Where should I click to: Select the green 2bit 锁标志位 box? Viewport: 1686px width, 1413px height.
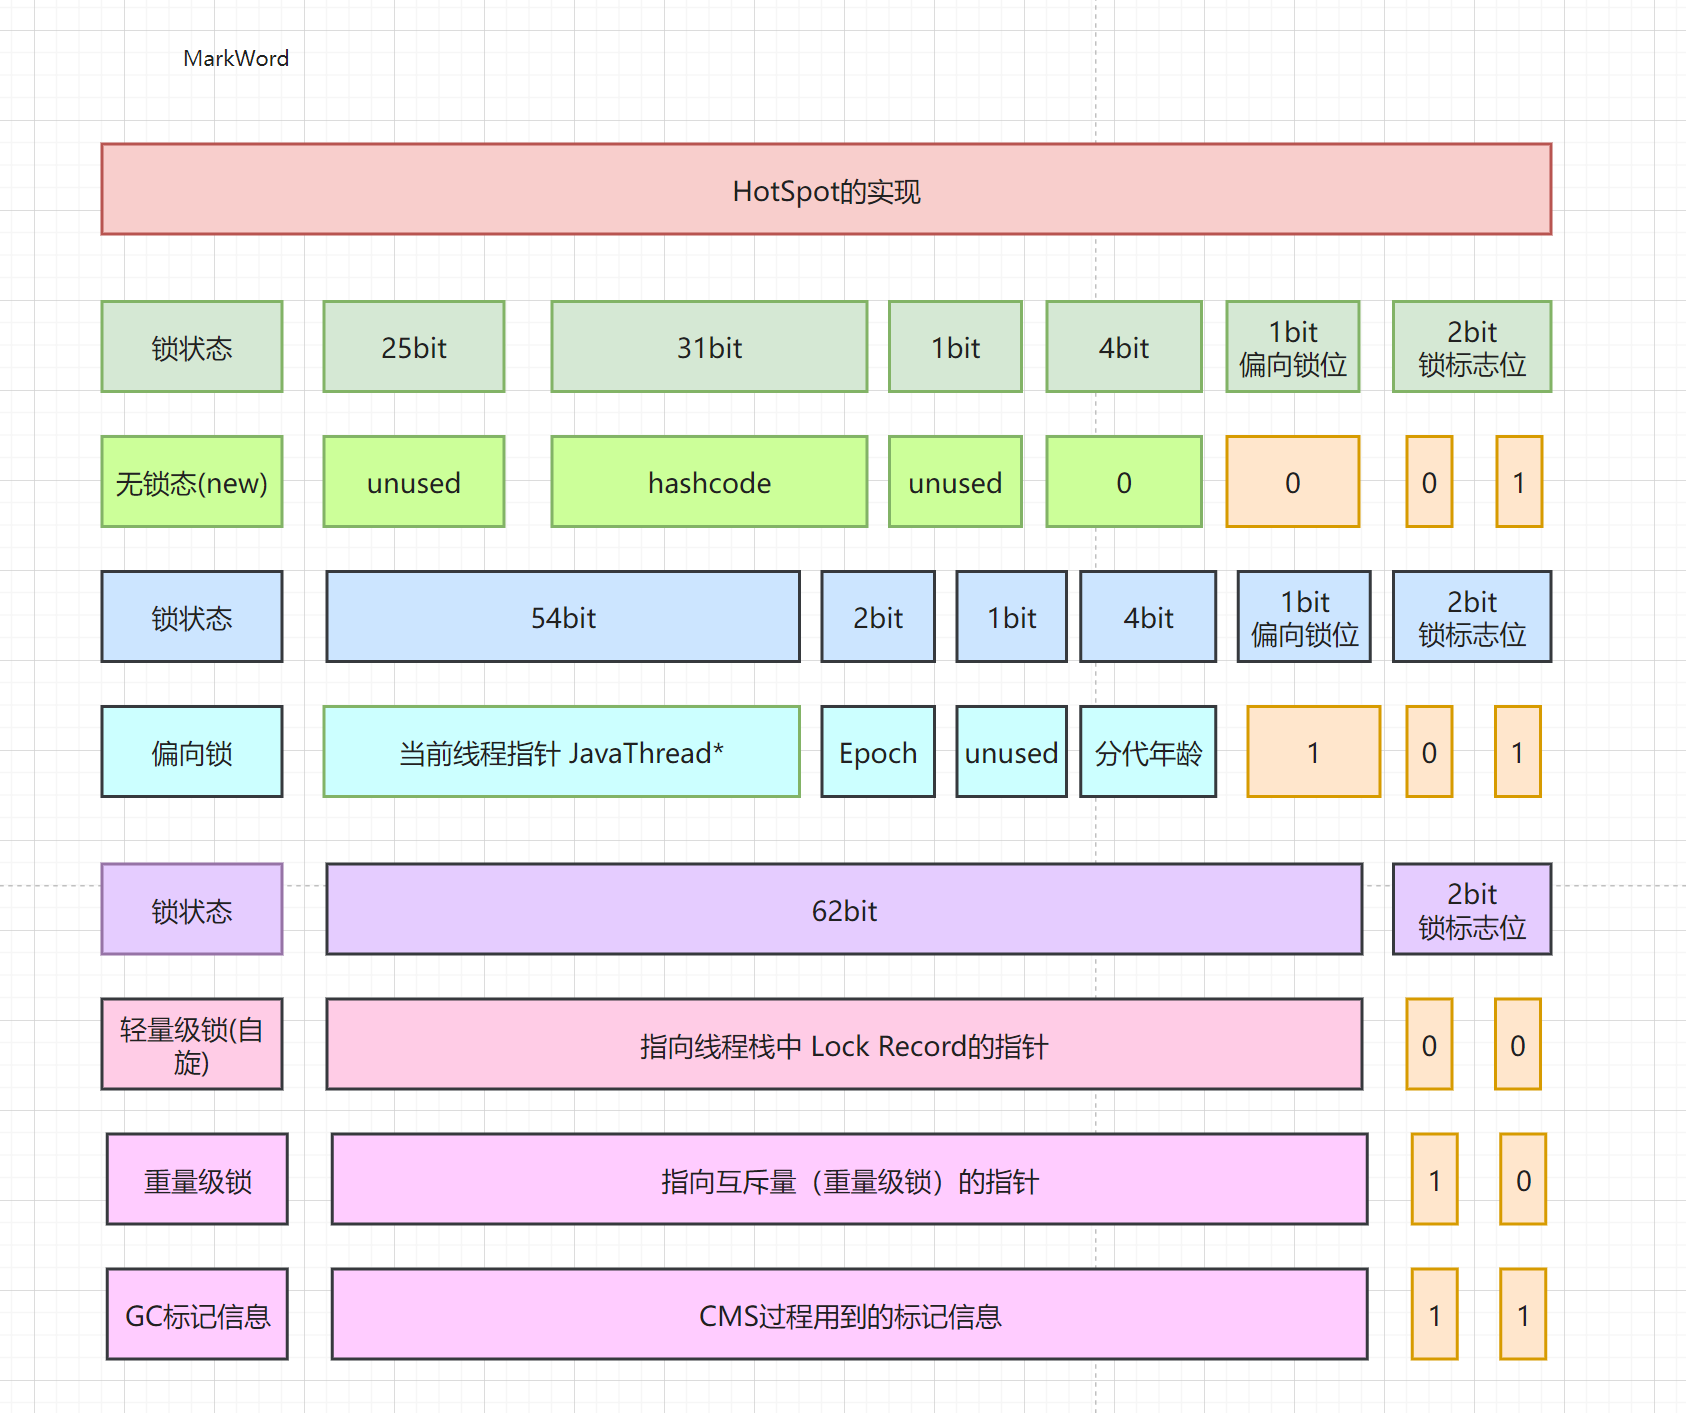pos(1472,346)
